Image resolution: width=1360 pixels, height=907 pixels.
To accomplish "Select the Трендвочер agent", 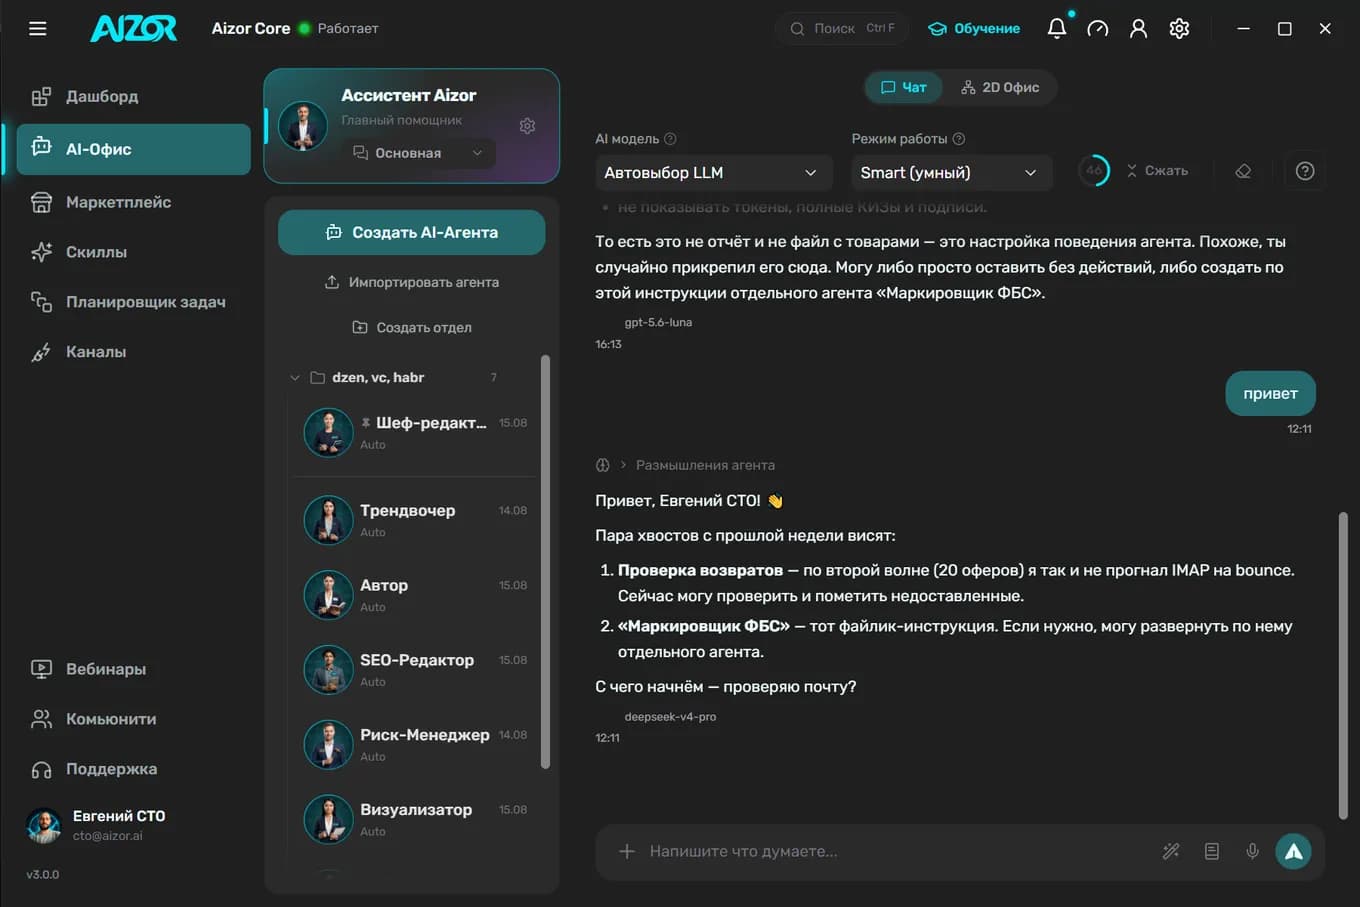I will coord(416,520).
